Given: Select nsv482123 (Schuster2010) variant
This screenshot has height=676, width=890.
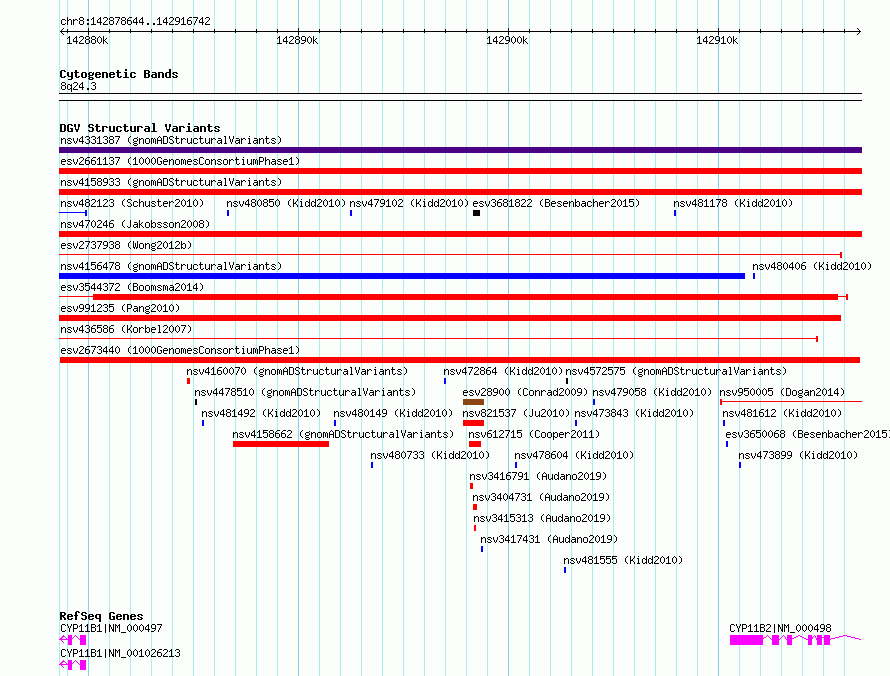Looking at the screenshot, I should [x=132, y=203].
